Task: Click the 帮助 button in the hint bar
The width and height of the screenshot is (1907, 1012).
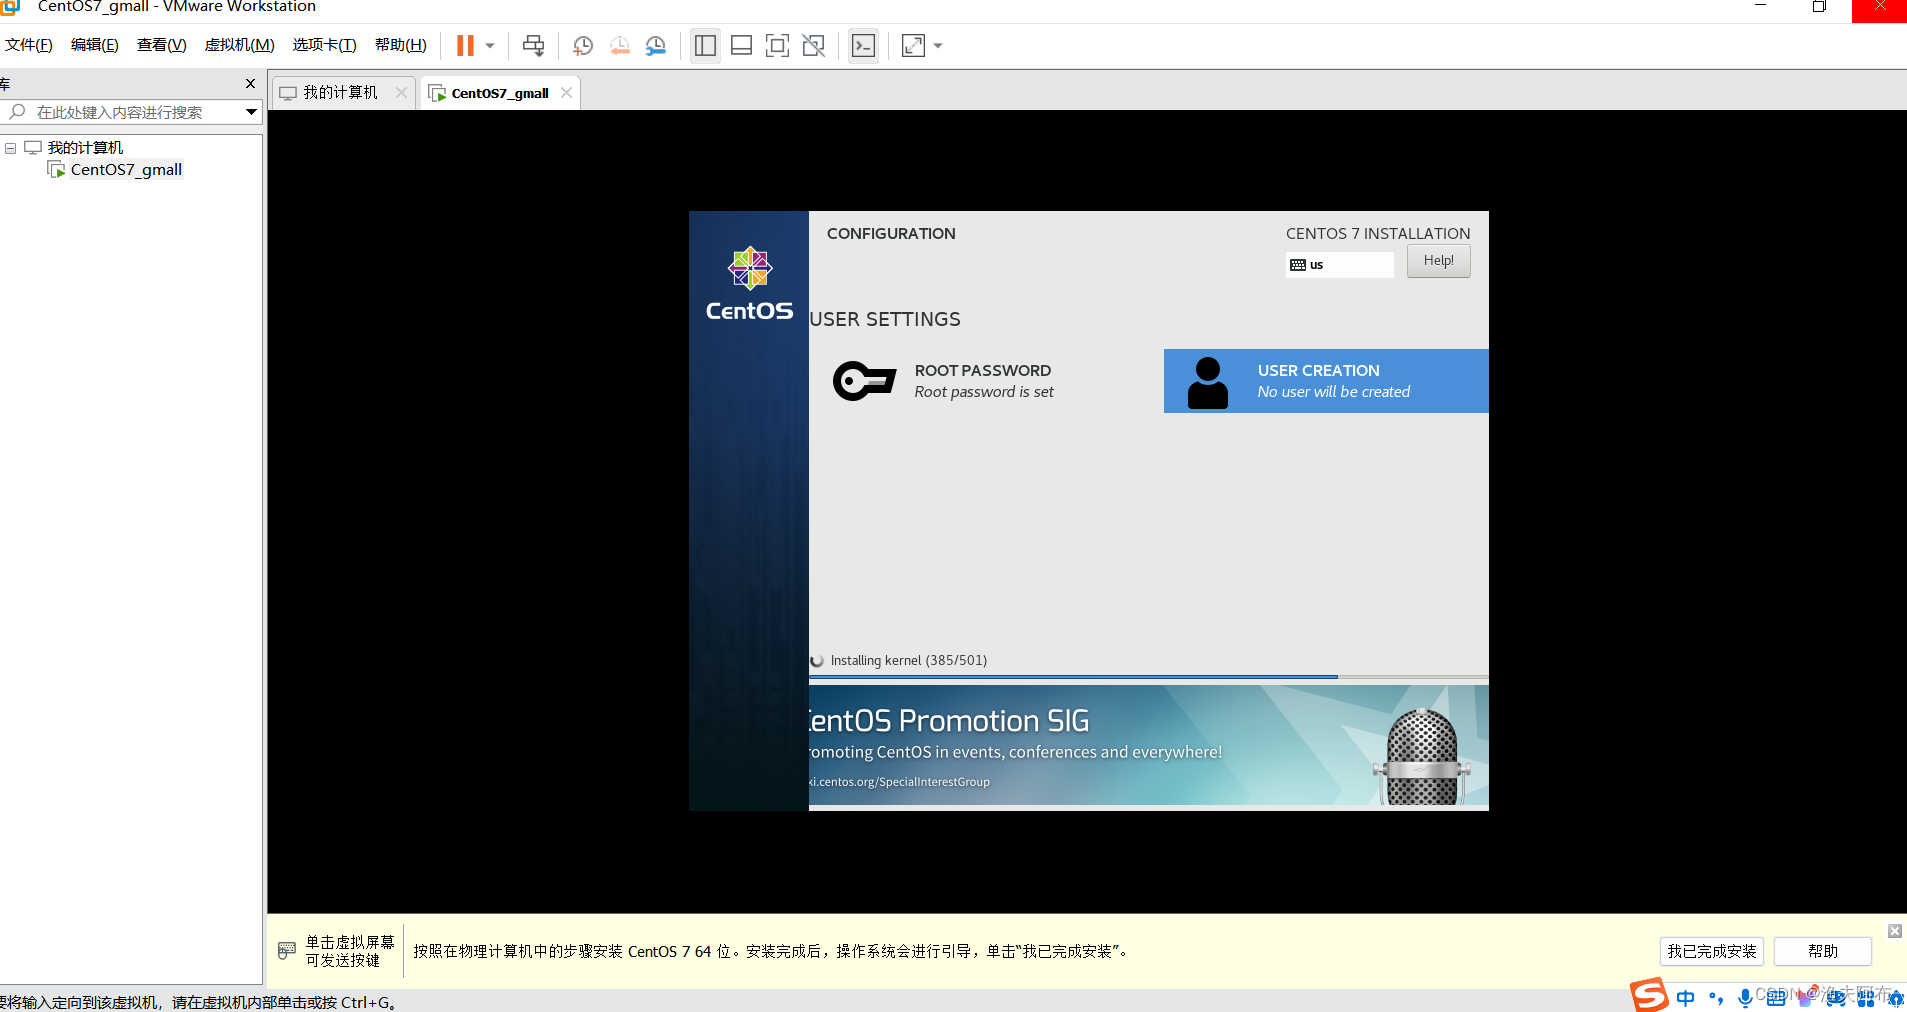Action: [1823, 952]
